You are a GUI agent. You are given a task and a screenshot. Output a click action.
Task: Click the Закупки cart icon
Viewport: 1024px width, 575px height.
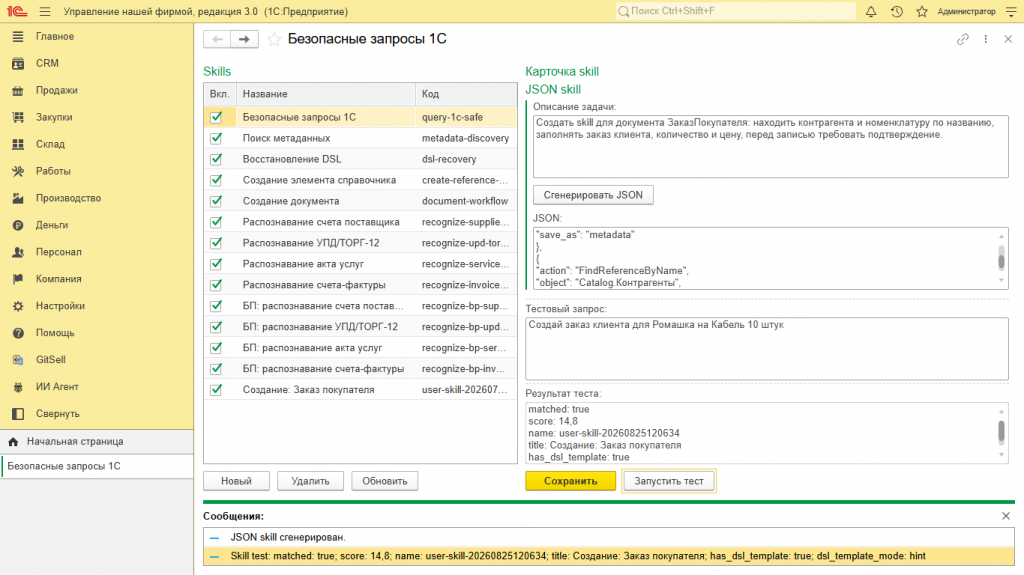[x=18, y=117]
